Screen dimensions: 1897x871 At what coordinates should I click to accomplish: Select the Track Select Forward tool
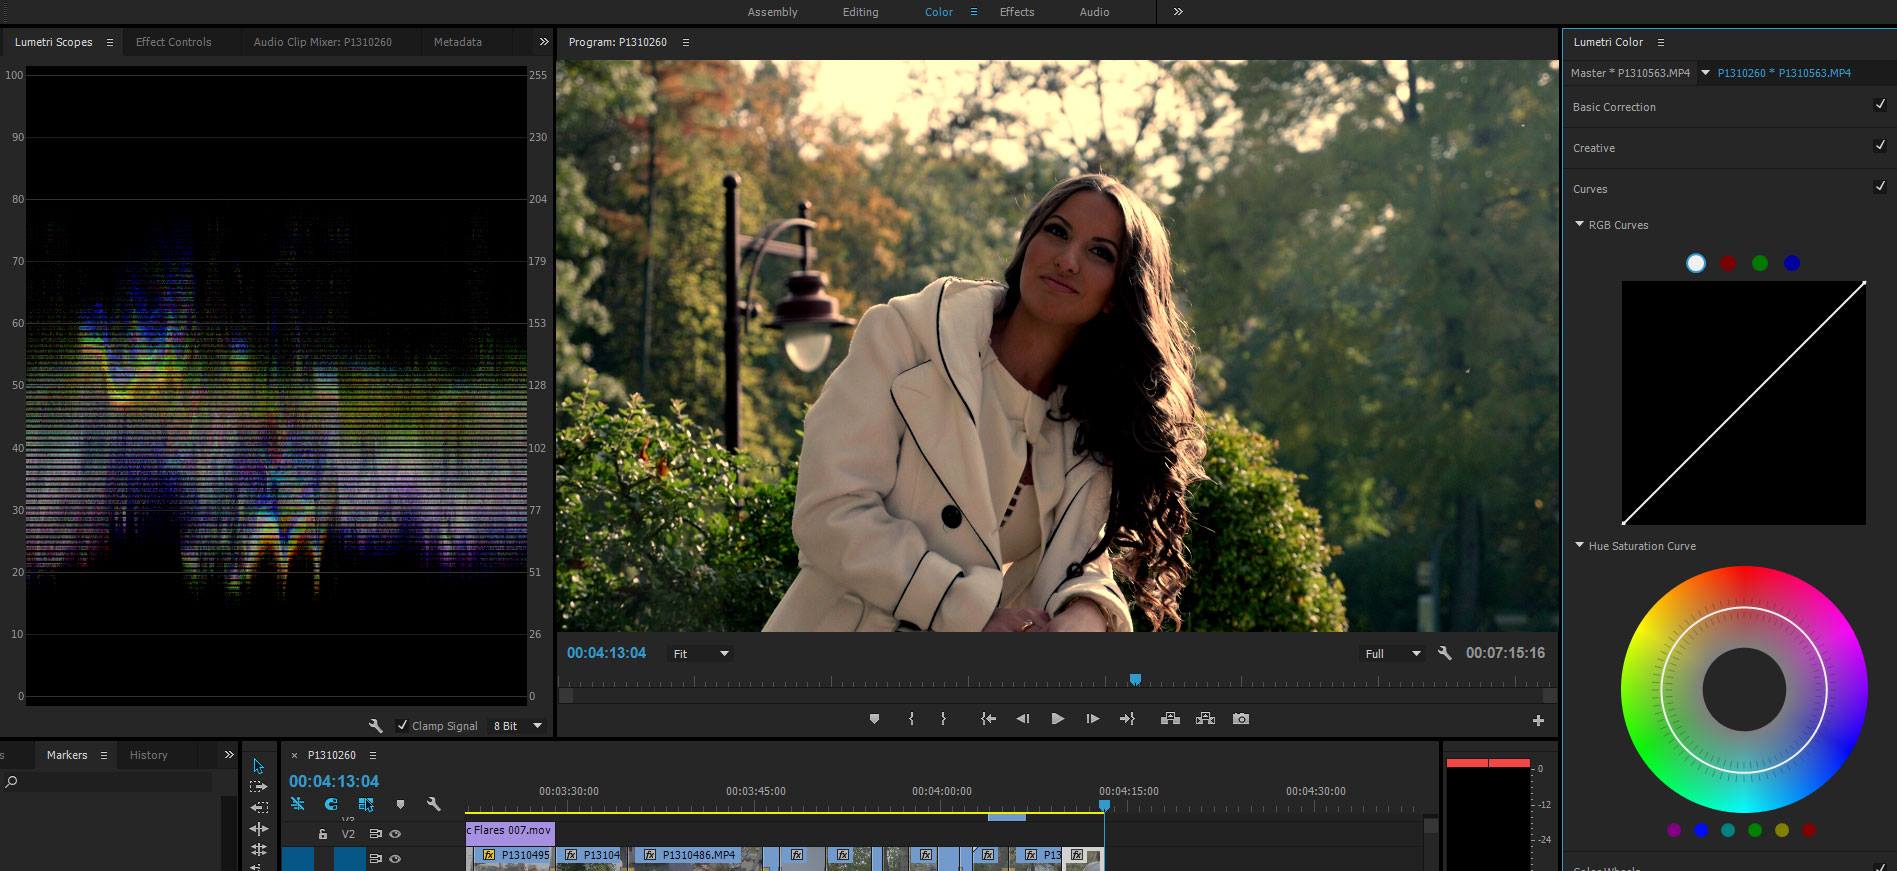click(x=259, y=787)
